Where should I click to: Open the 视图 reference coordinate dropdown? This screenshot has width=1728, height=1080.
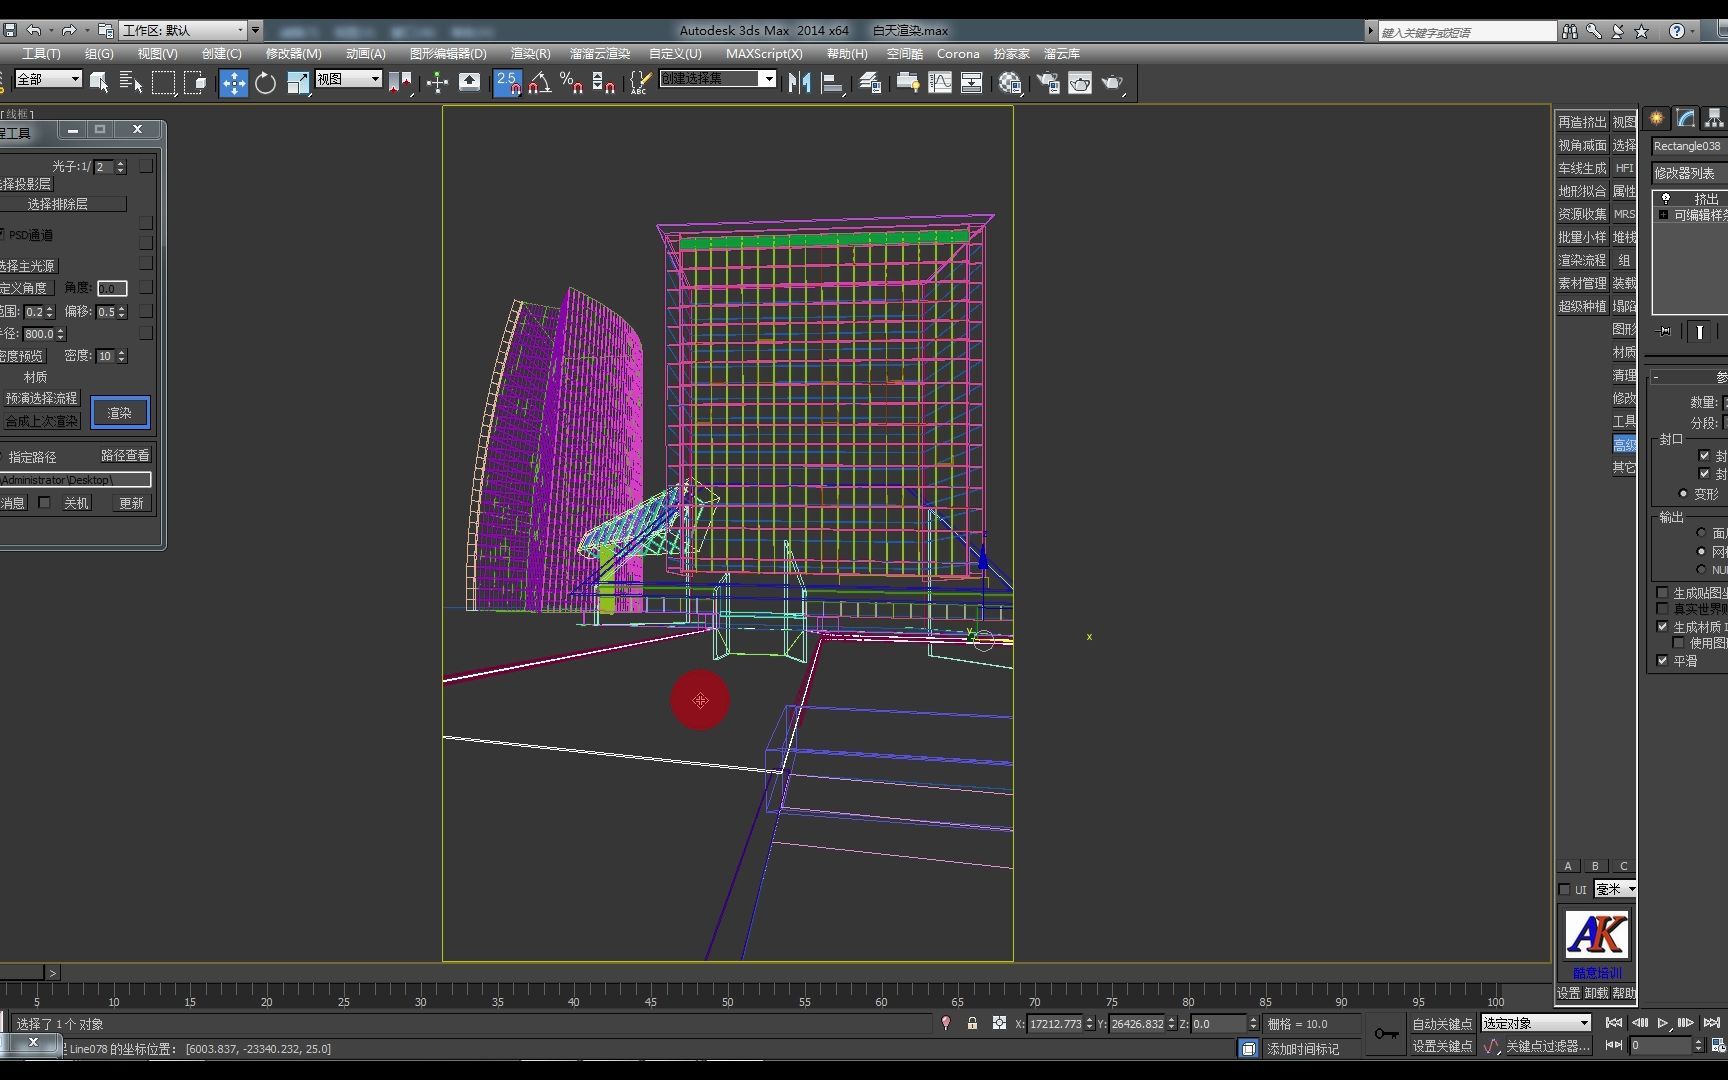pyautogui.click(x=349, y=78)
